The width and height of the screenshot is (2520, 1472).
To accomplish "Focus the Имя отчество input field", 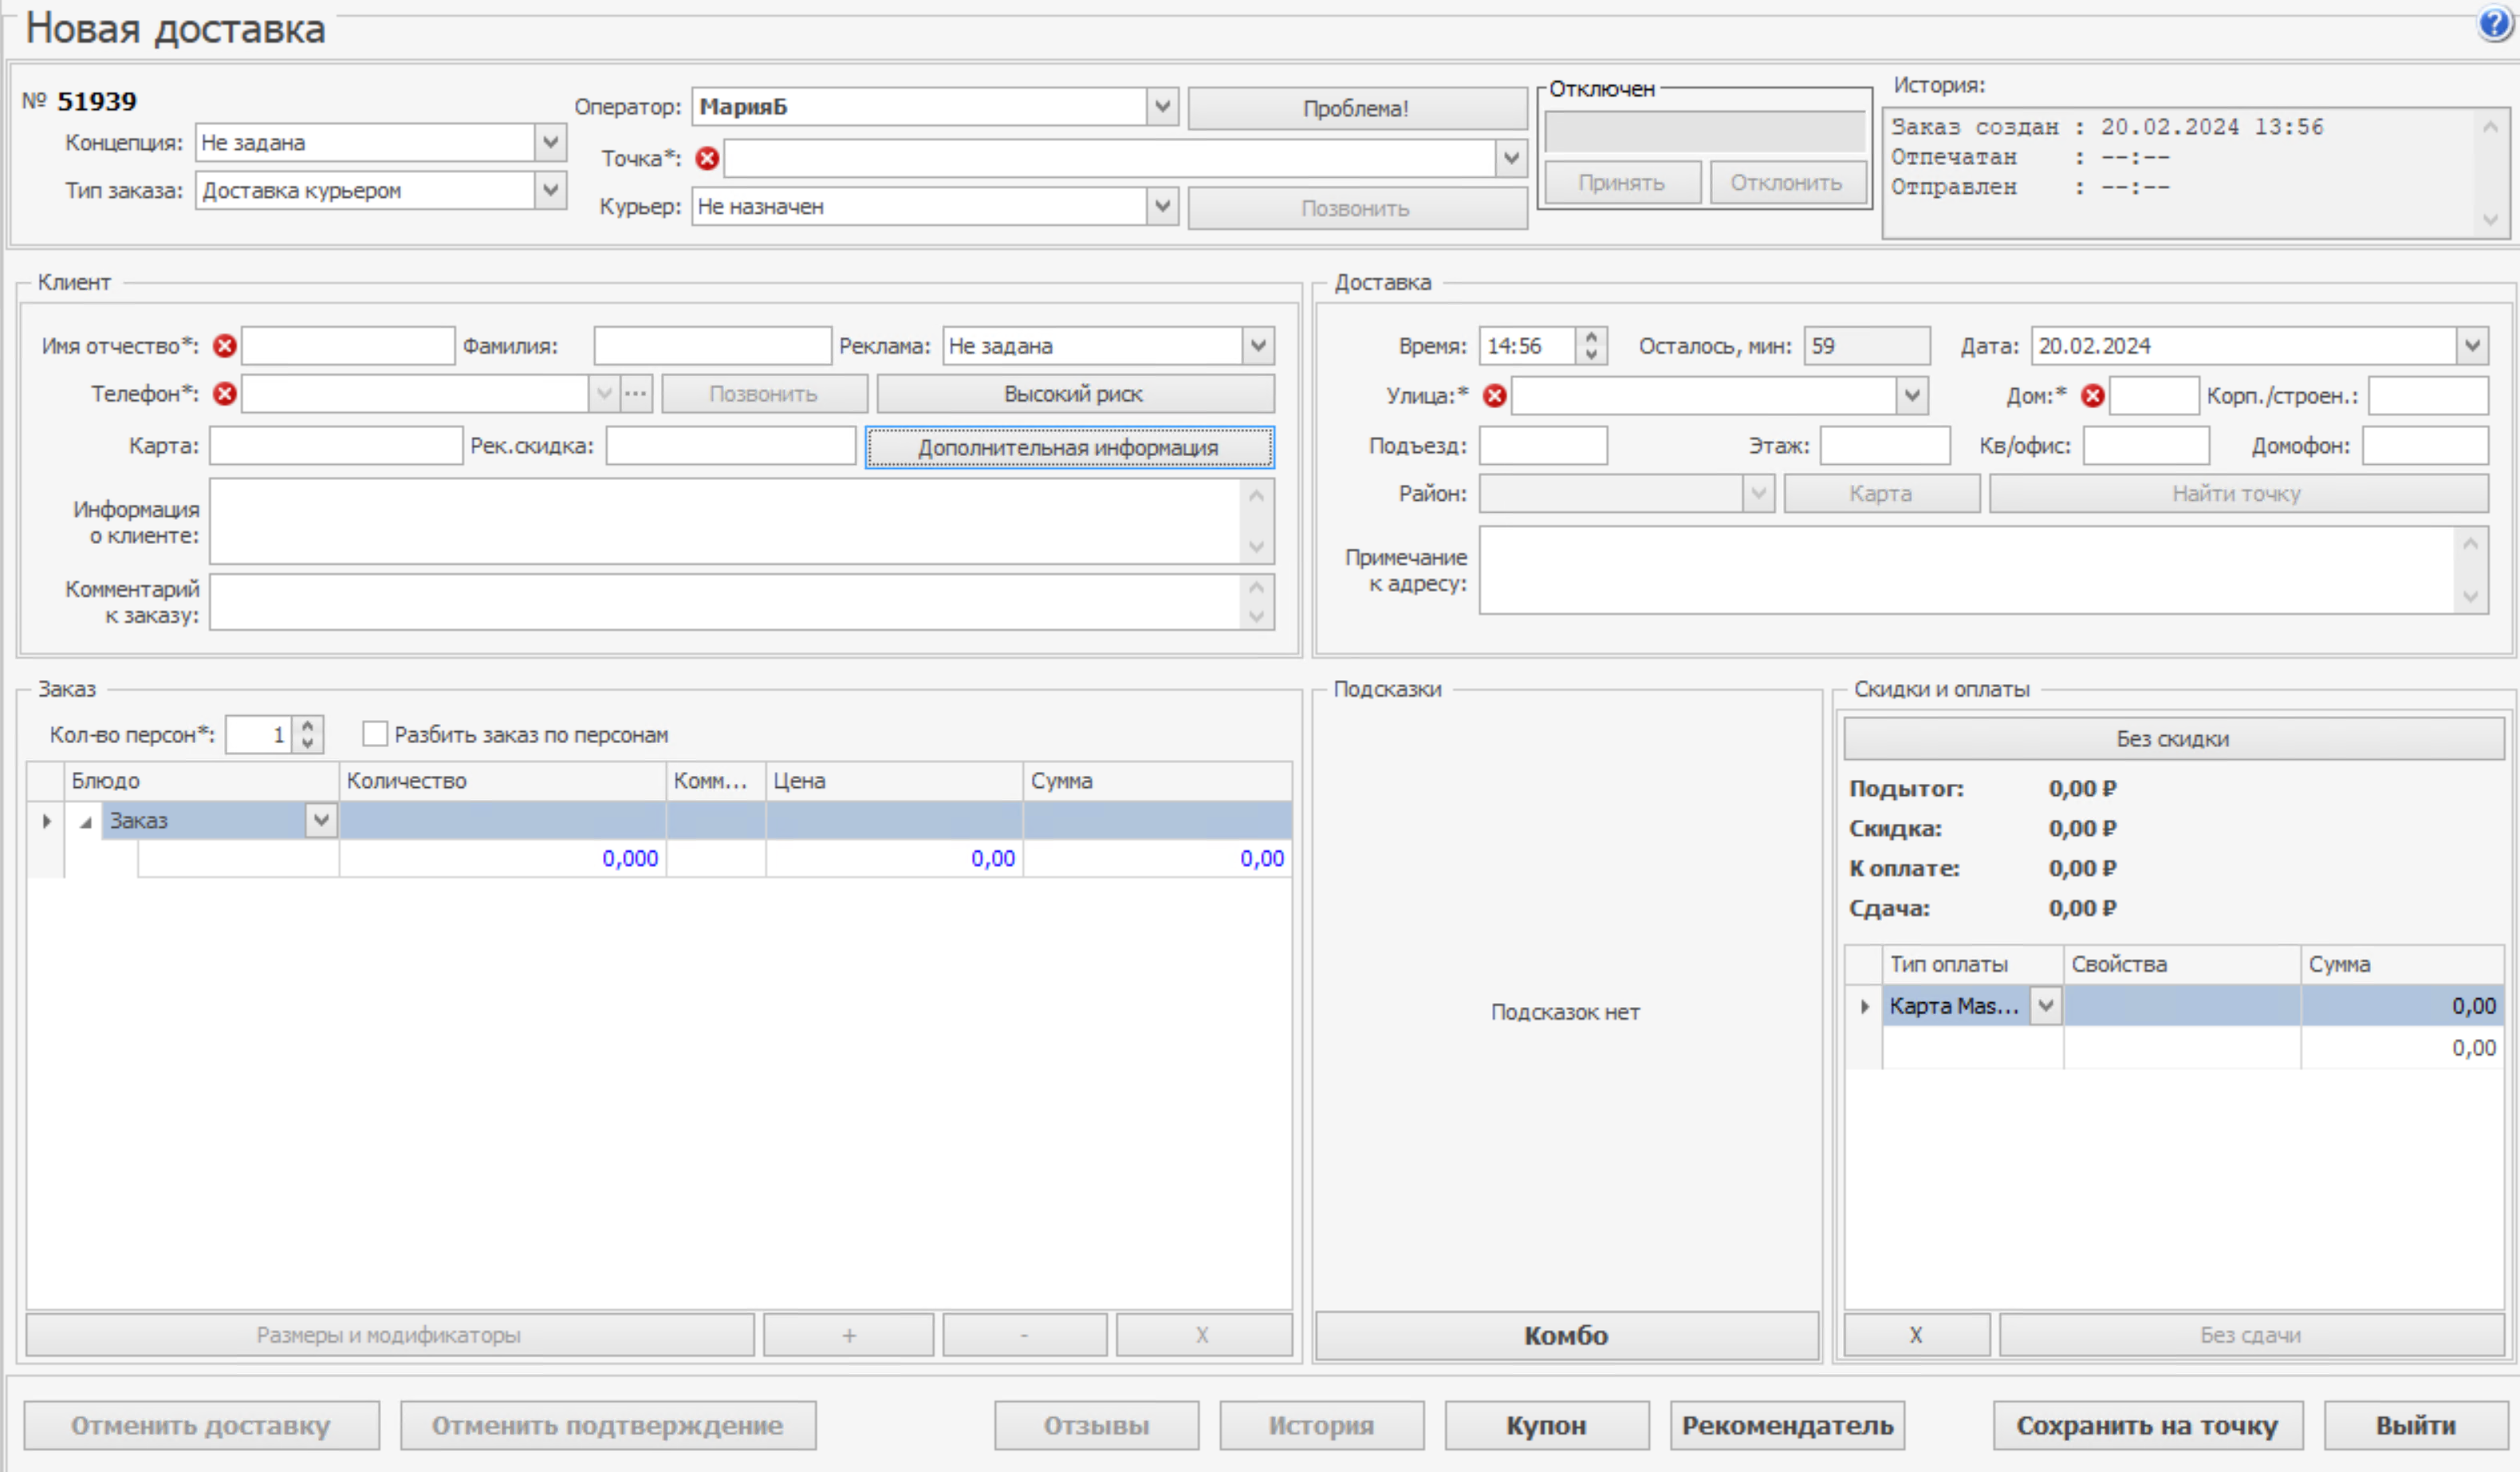I will point(348,346).
